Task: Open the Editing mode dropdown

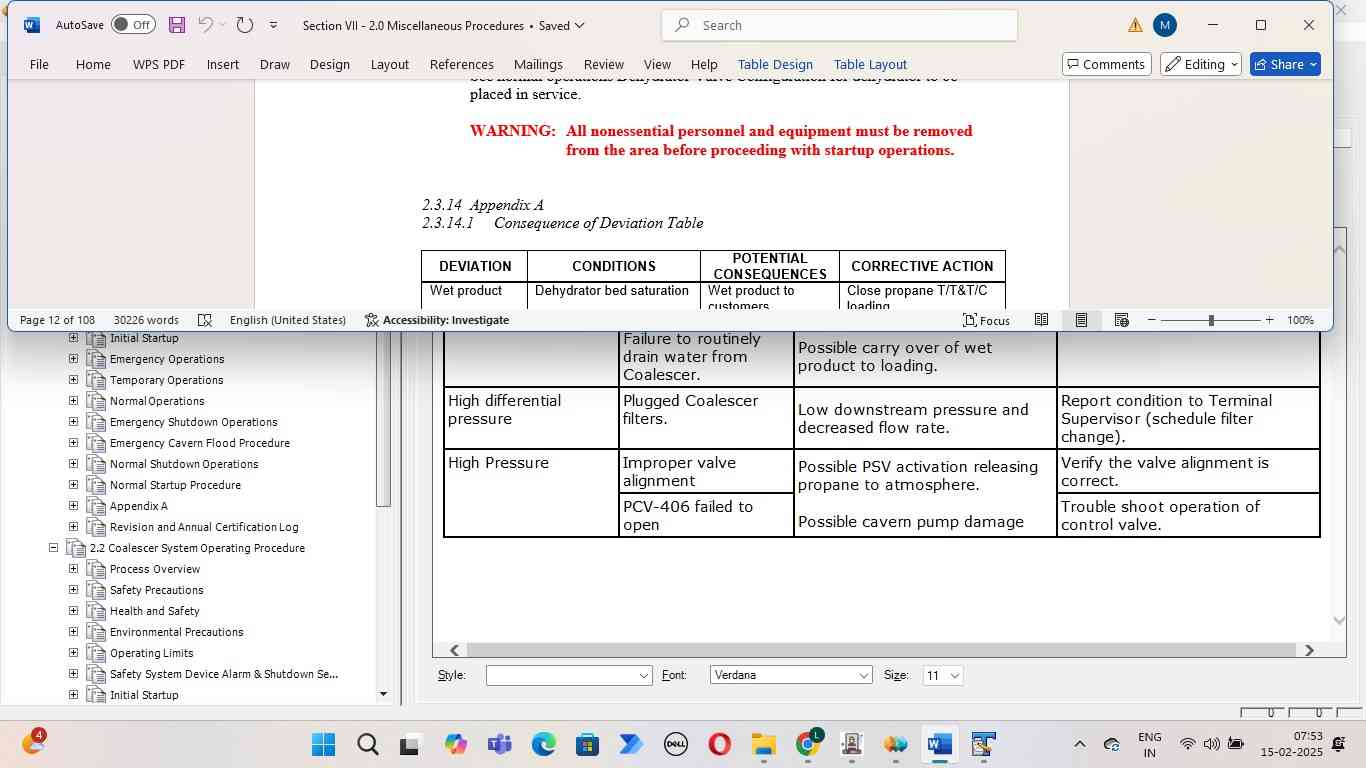Action: point(1201,64)
